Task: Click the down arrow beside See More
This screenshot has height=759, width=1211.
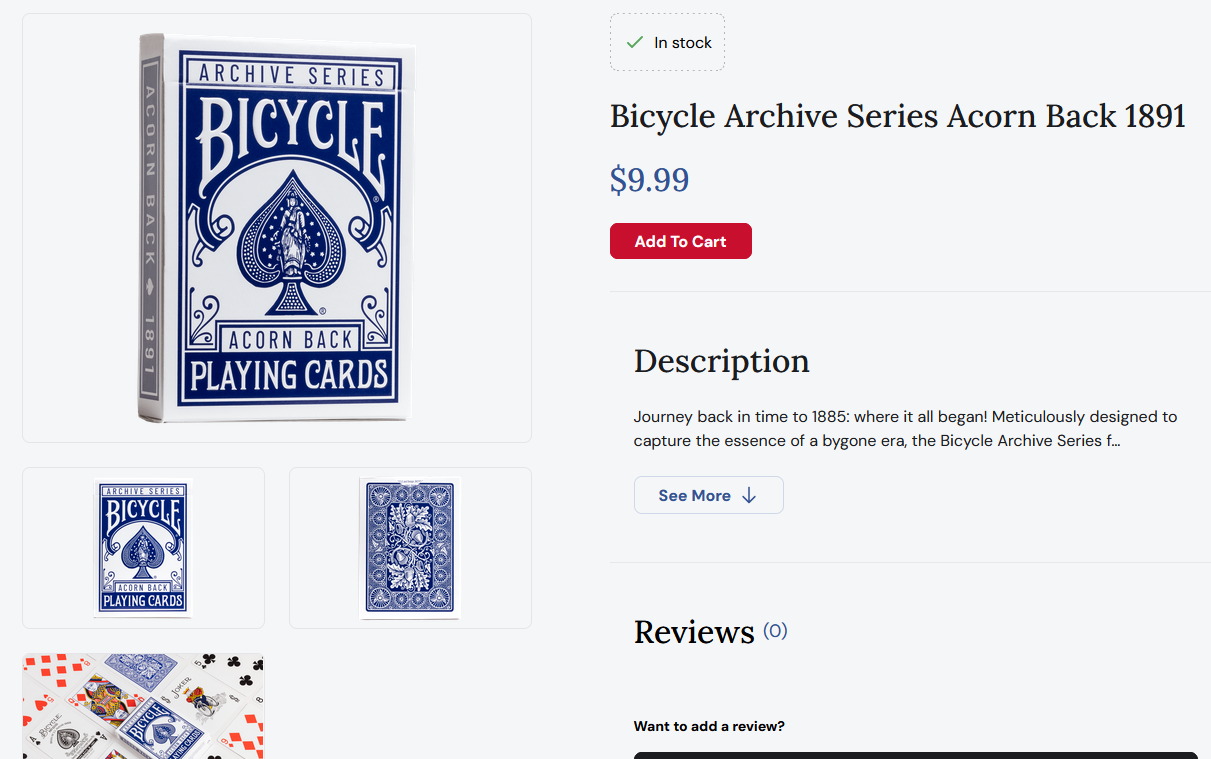Action: [749, 496]
